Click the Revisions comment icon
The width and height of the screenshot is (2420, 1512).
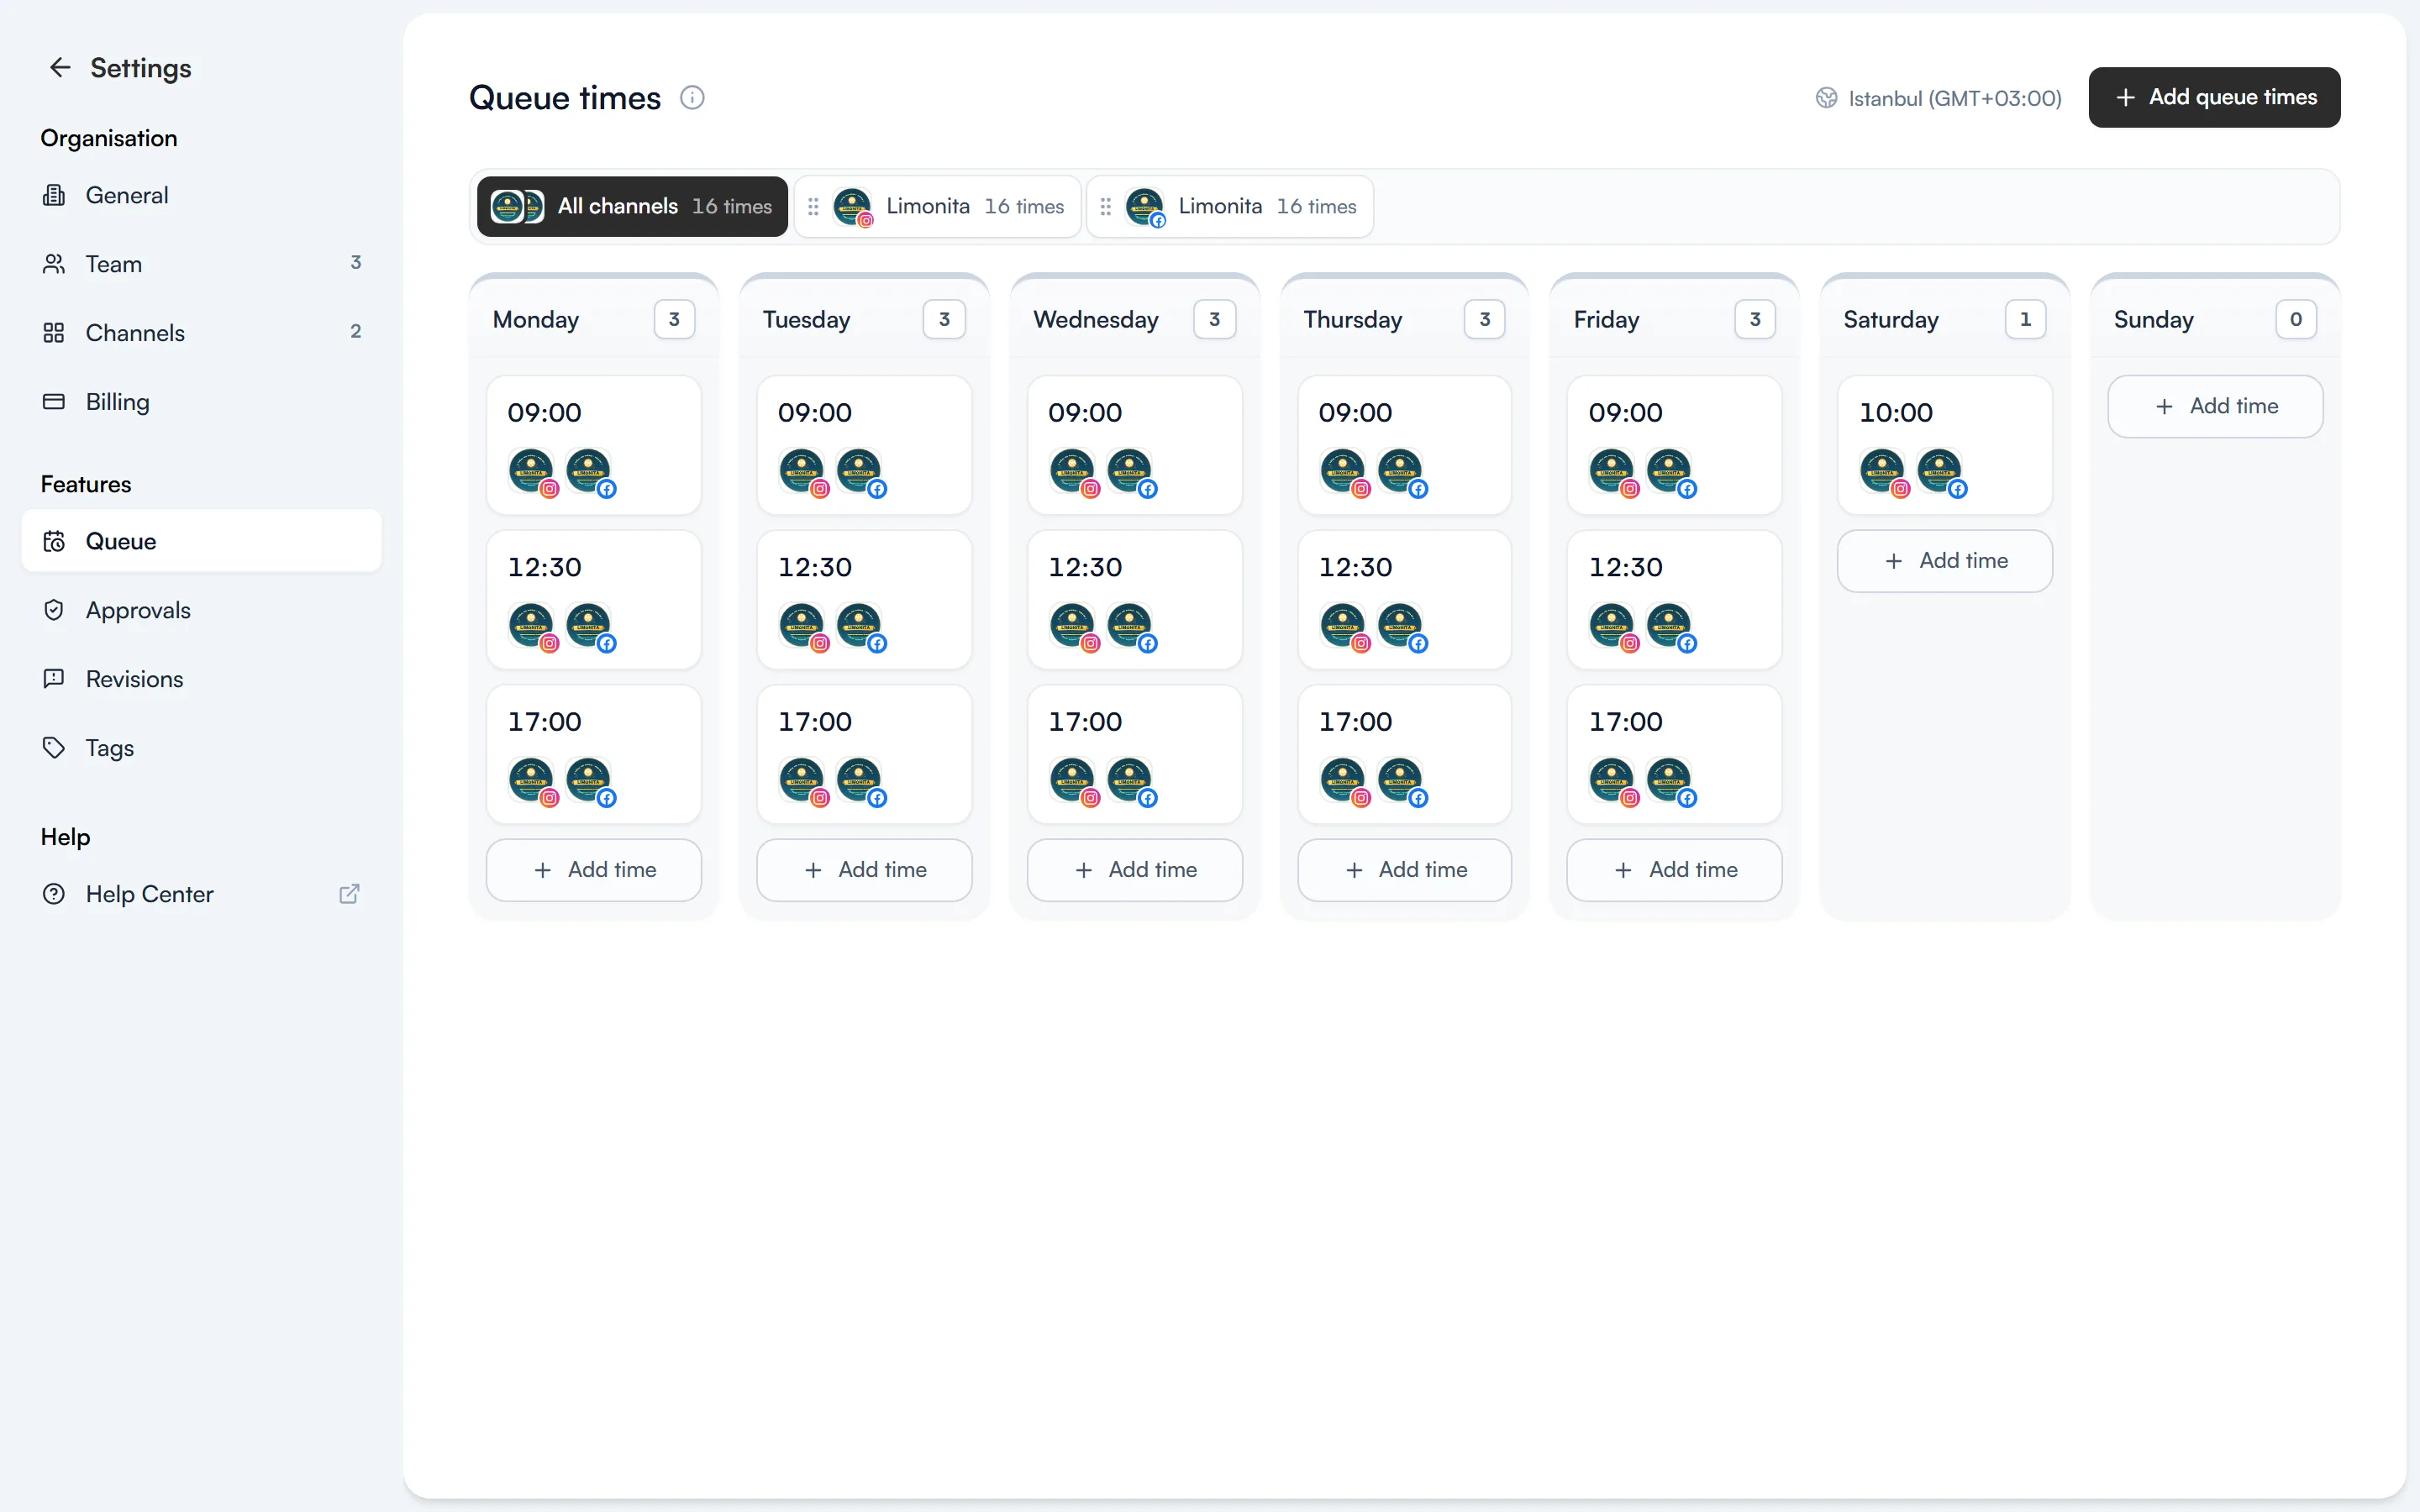pos(54,679)
